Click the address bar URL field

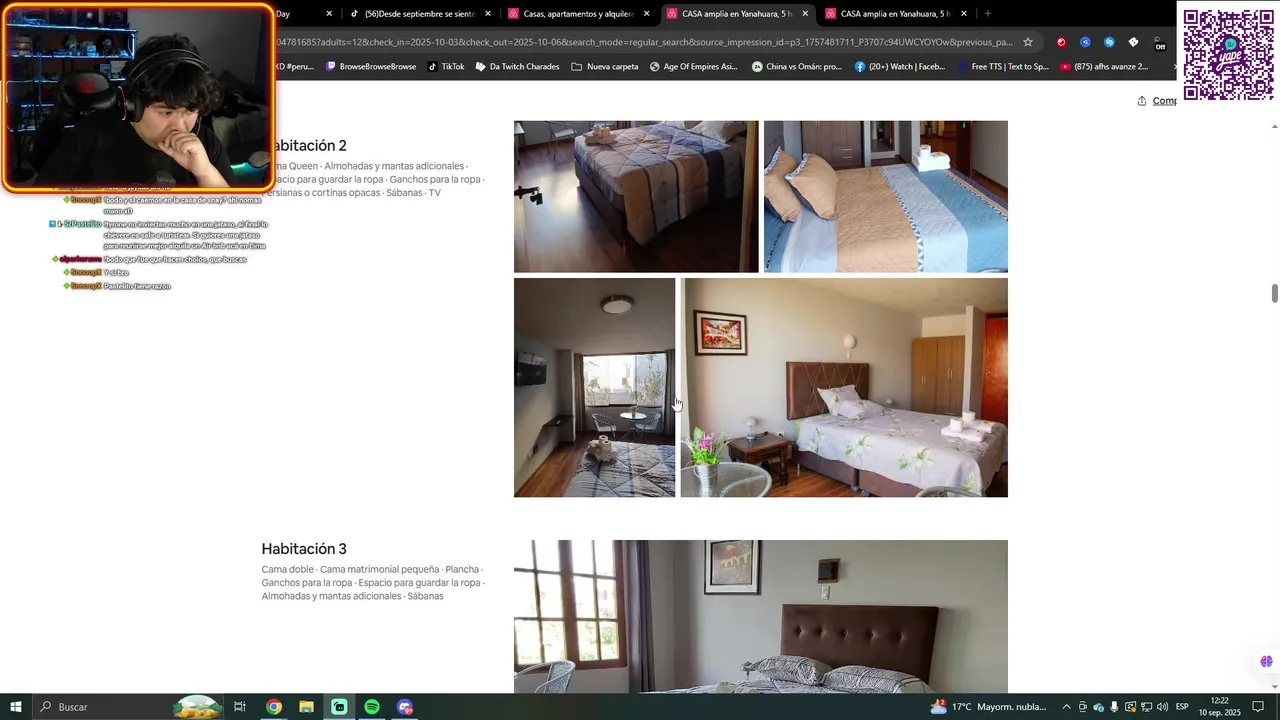click(x=645, y=42)
